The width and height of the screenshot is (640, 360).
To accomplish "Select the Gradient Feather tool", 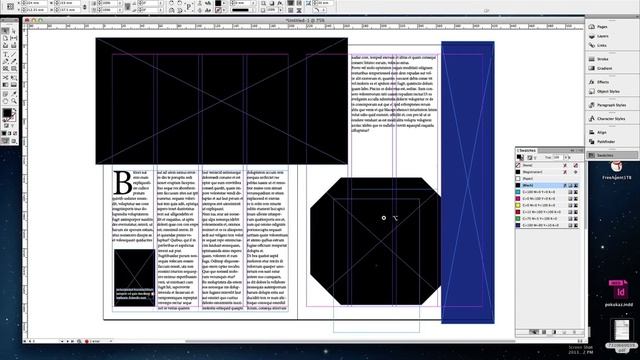I will pyautogui.click(x=13, y=85).
